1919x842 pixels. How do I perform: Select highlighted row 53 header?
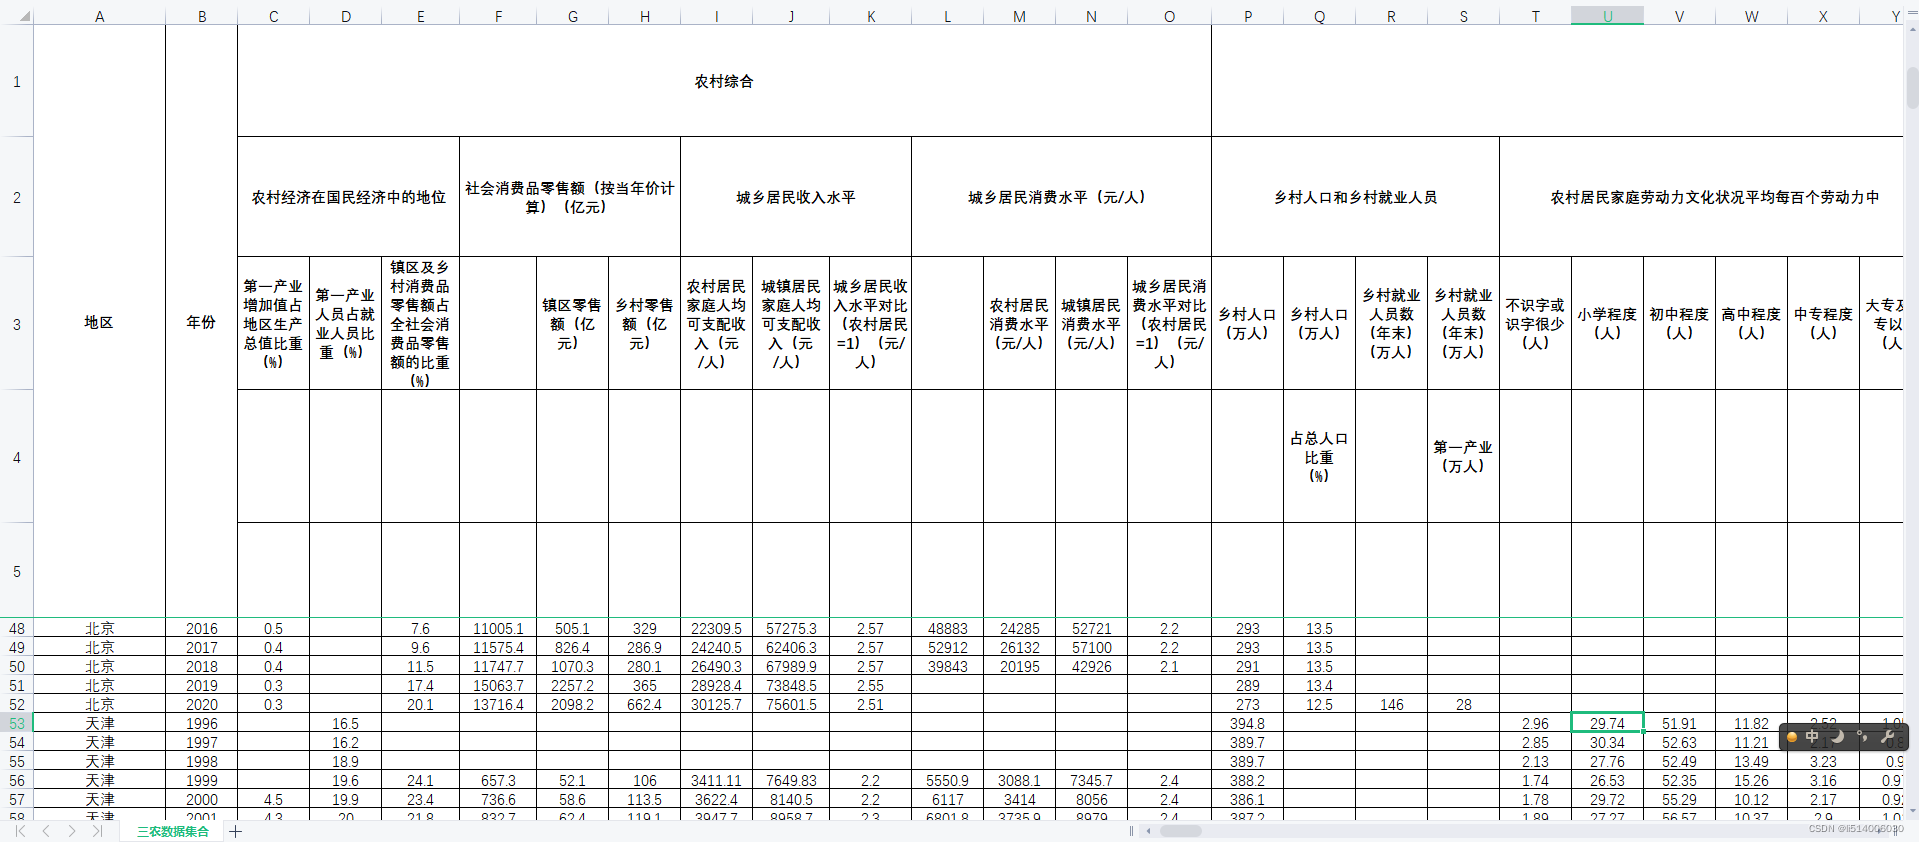(17, 723)
